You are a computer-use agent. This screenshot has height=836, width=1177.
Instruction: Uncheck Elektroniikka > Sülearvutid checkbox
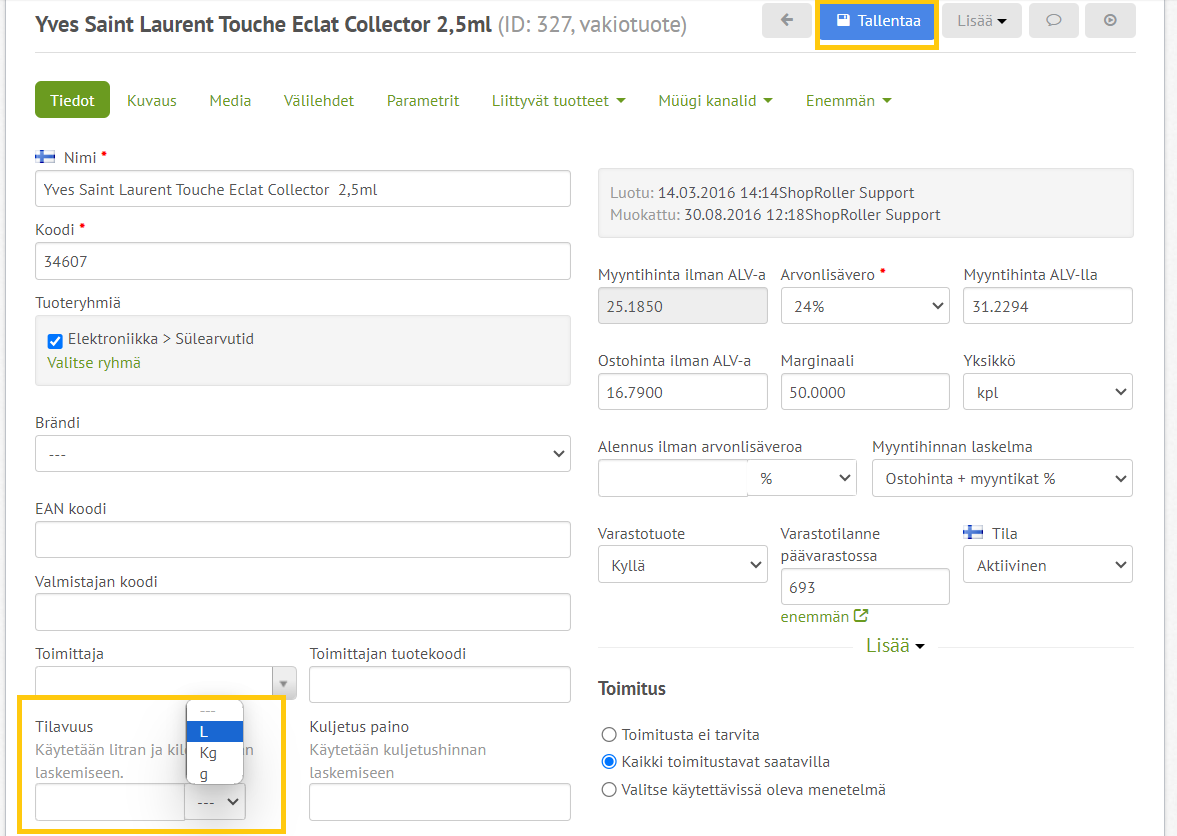(55, 341)
